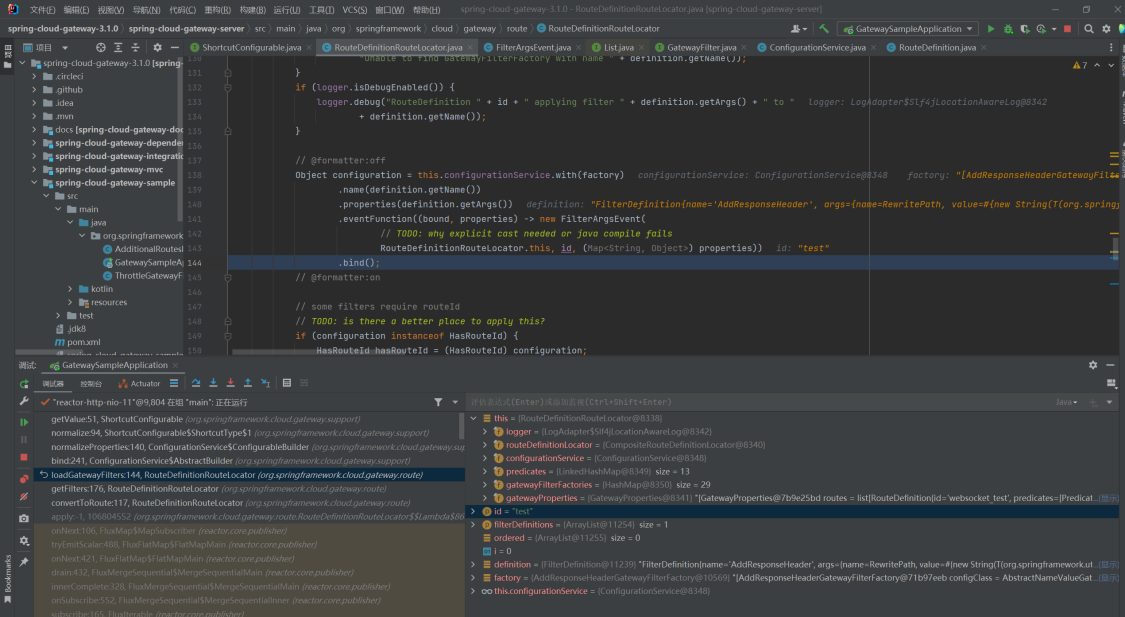
Task: Collapse spring-cloud-gateway-sample module
Action: click(x=34, y=183)
